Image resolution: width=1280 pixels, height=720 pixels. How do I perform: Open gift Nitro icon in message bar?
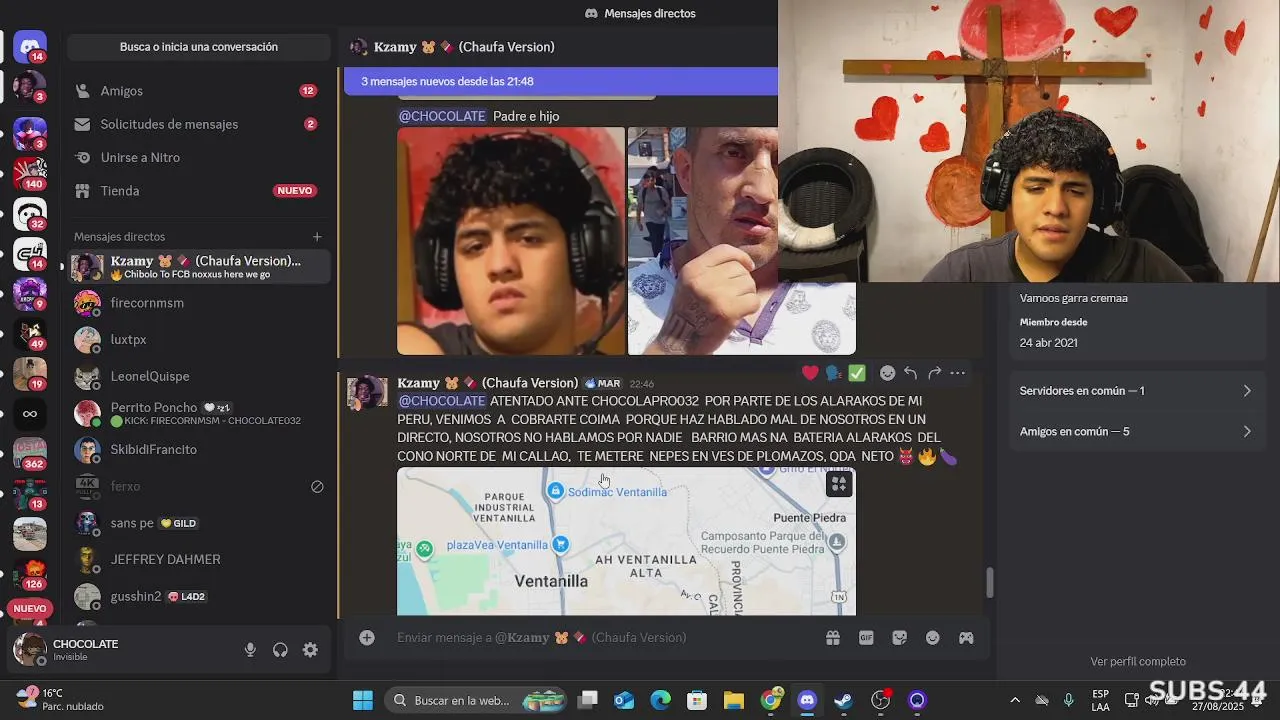pos(832,638)
